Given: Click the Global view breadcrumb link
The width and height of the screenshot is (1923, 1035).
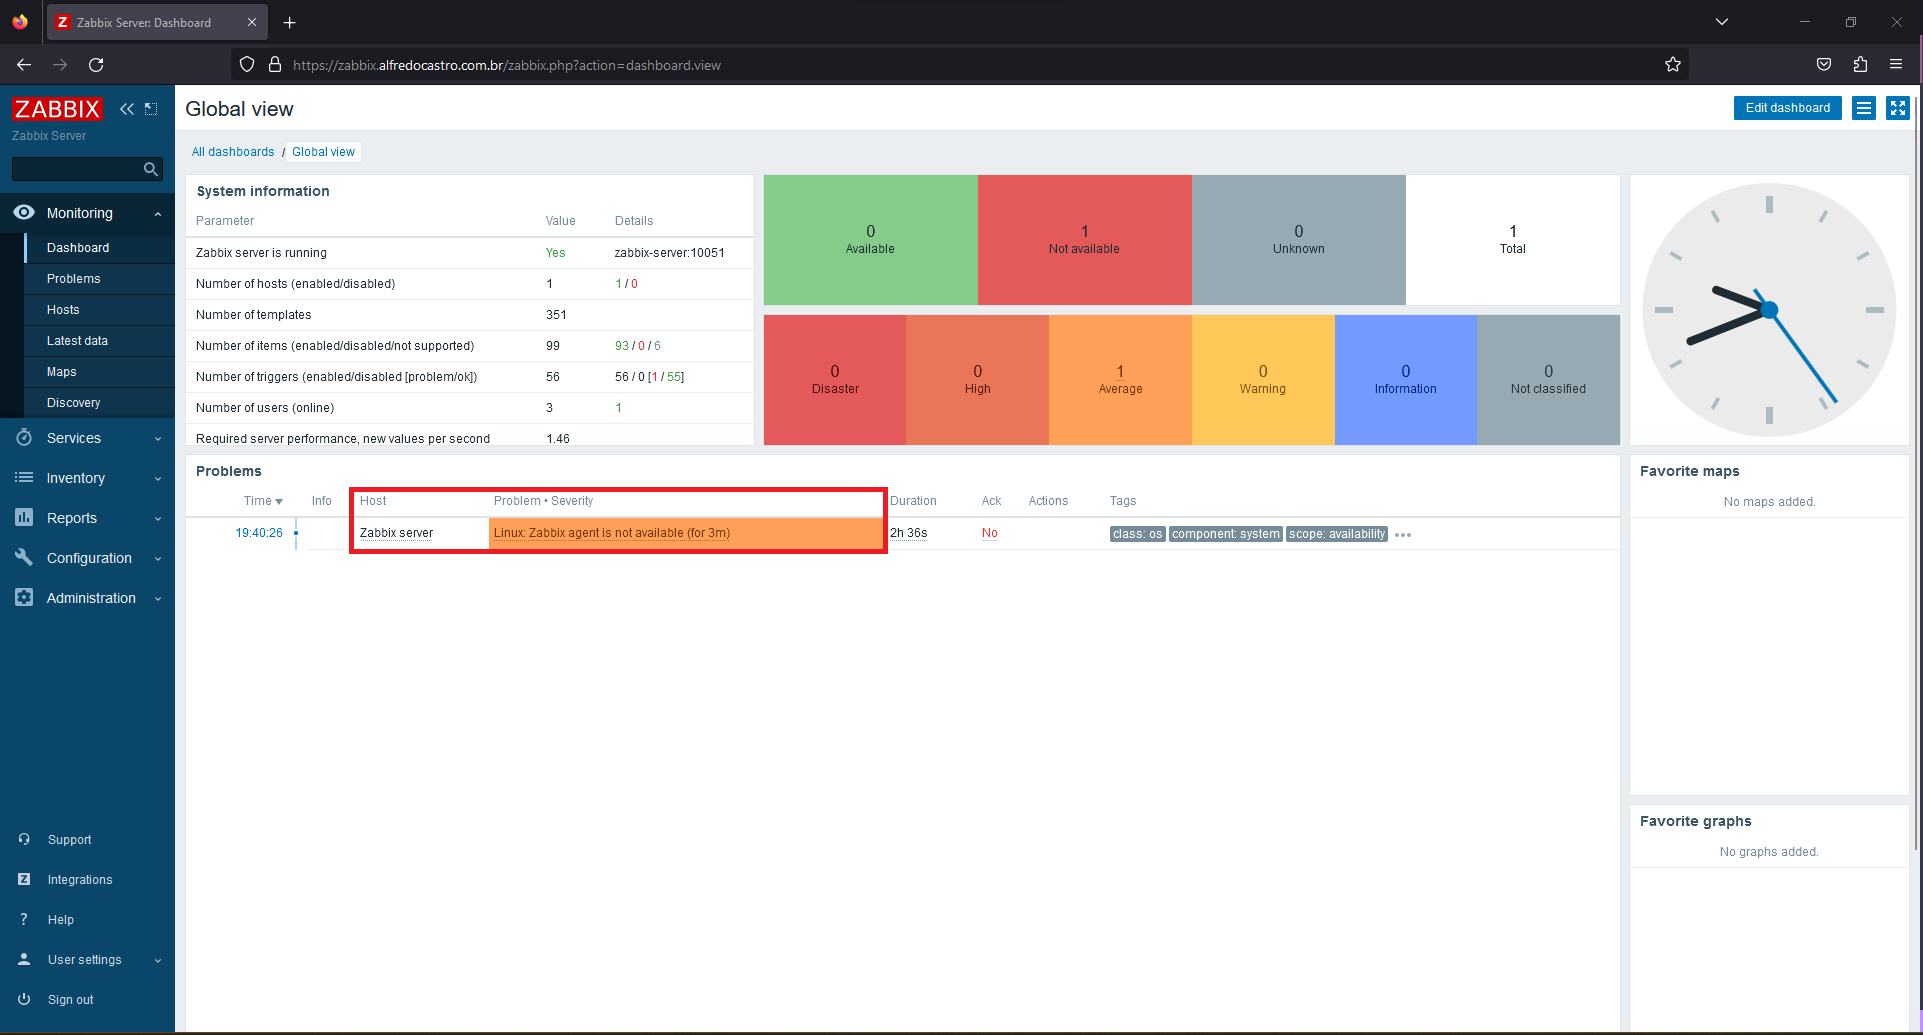Looking at the screenshot, I should pyautogui.click(x=323, y=152).
